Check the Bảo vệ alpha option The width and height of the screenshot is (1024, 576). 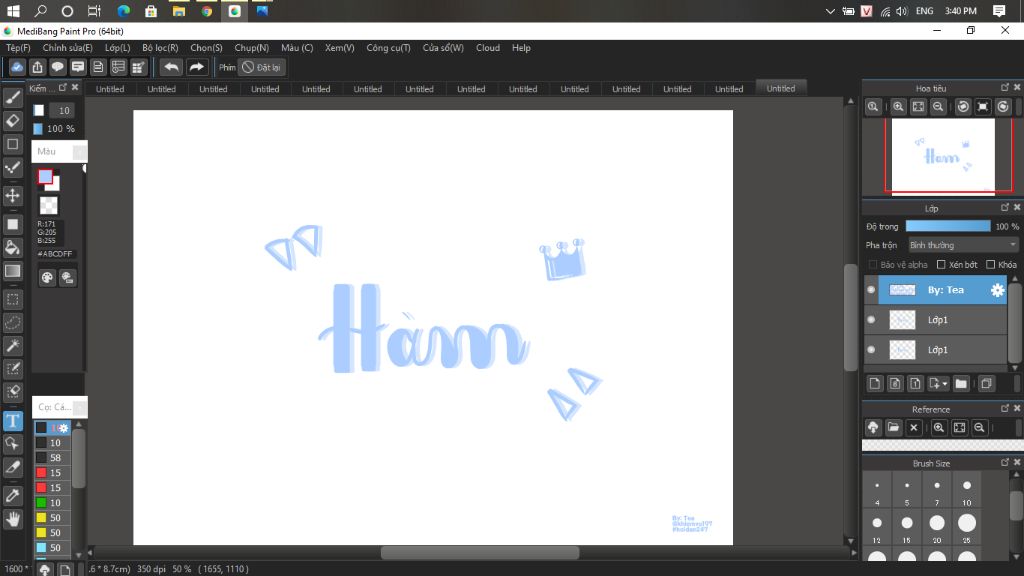[872, 264]
